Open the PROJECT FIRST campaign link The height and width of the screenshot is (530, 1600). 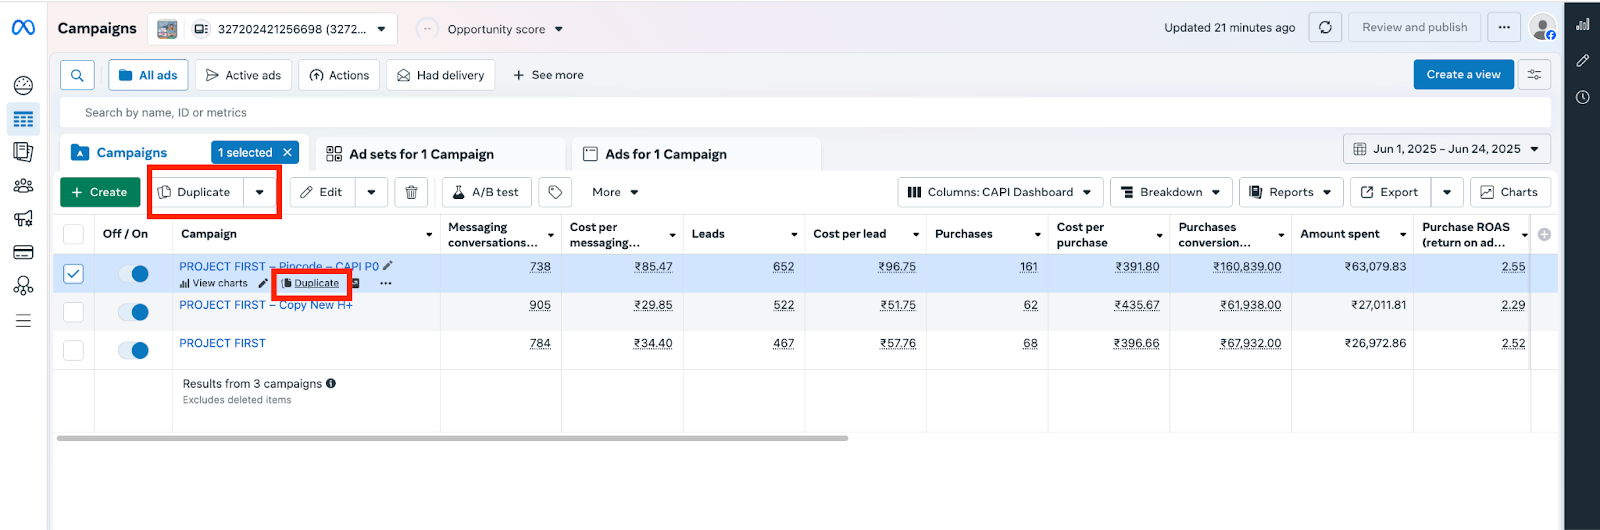pos(222,343)
